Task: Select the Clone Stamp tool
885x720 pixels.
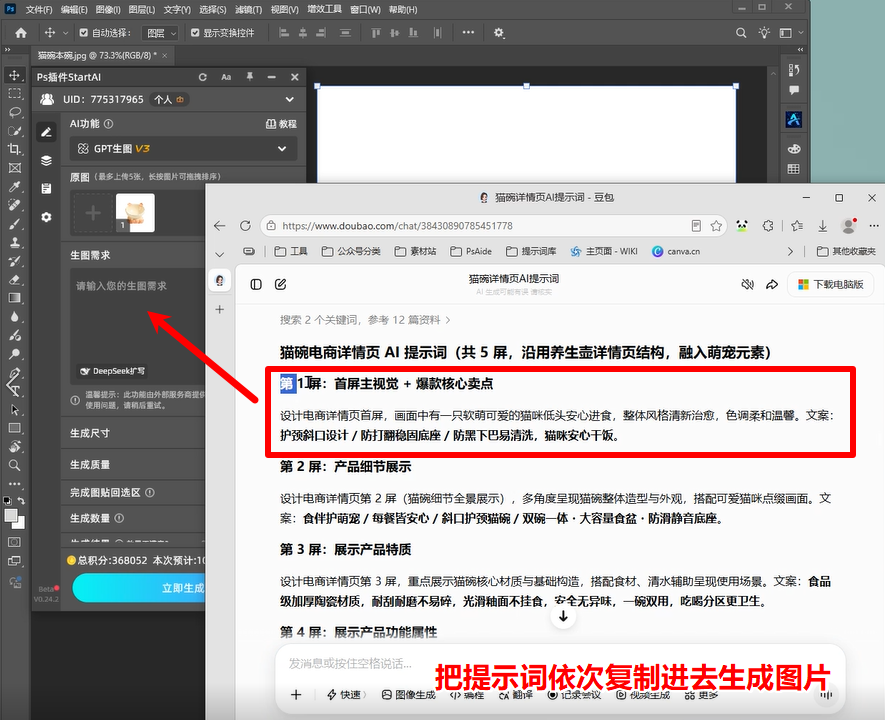Action: point(15,243)
